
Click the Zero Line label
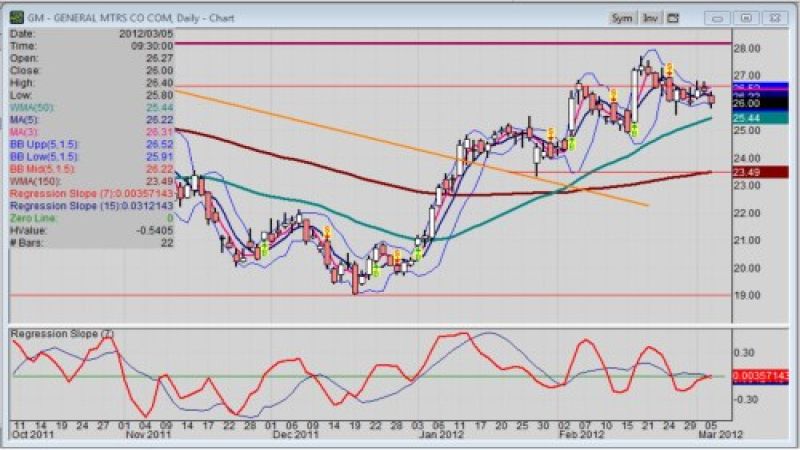click(x=33, y=218)
